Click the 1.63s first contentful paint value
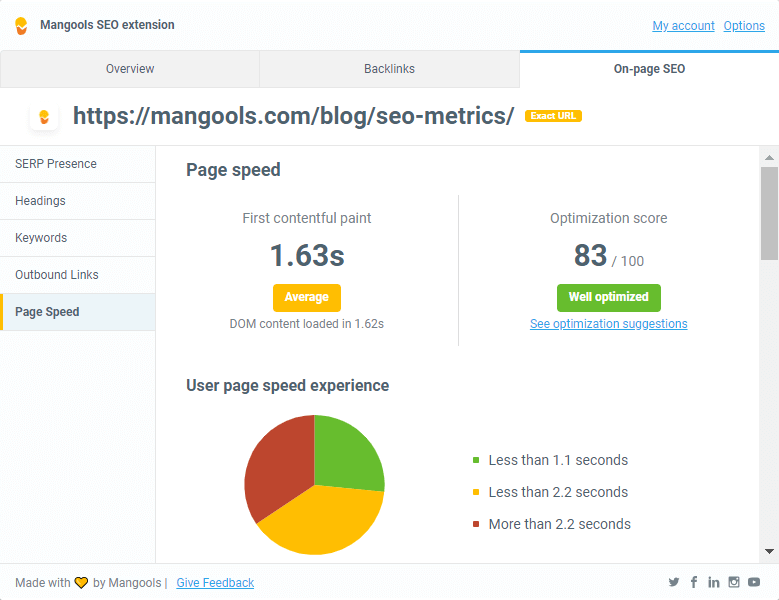Viewport: 779px width, 600px height. (307, 256)
